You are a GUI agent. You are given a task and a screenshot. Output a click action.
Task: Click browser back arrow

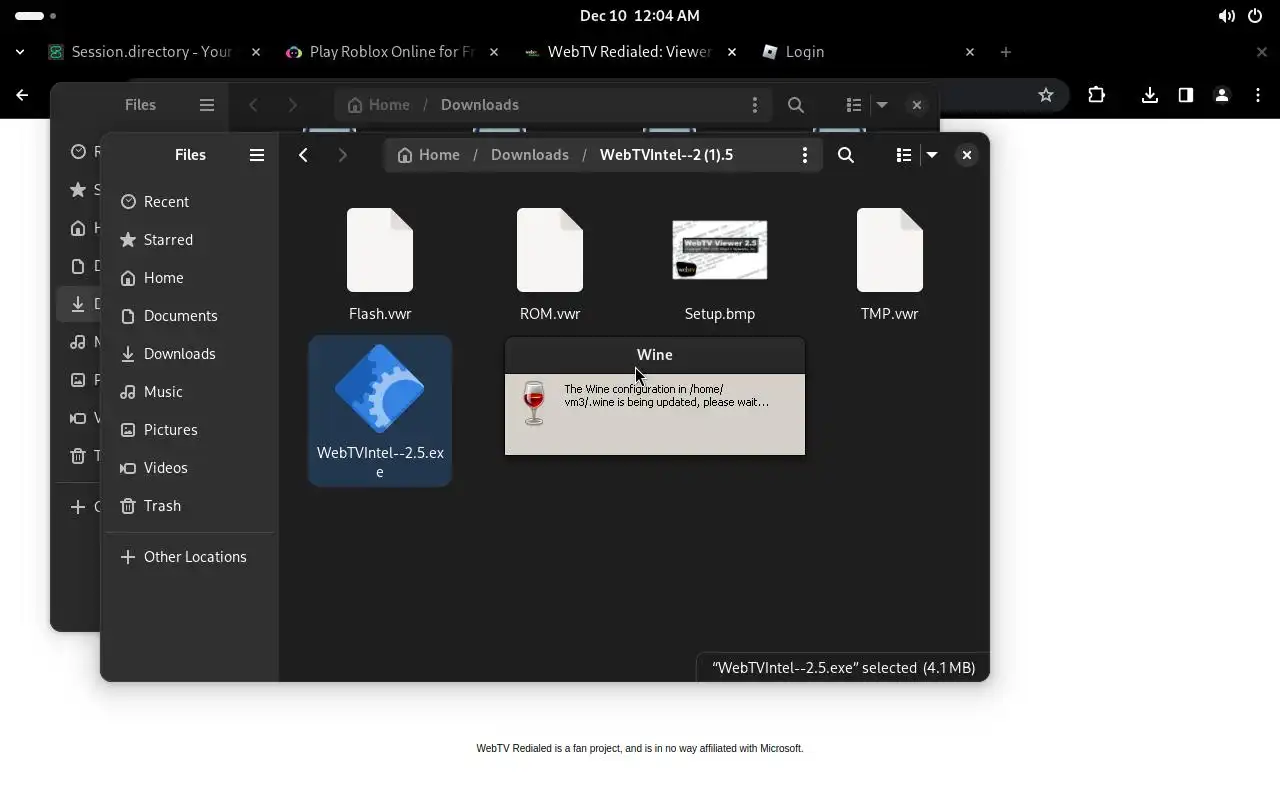click(23, 95)
